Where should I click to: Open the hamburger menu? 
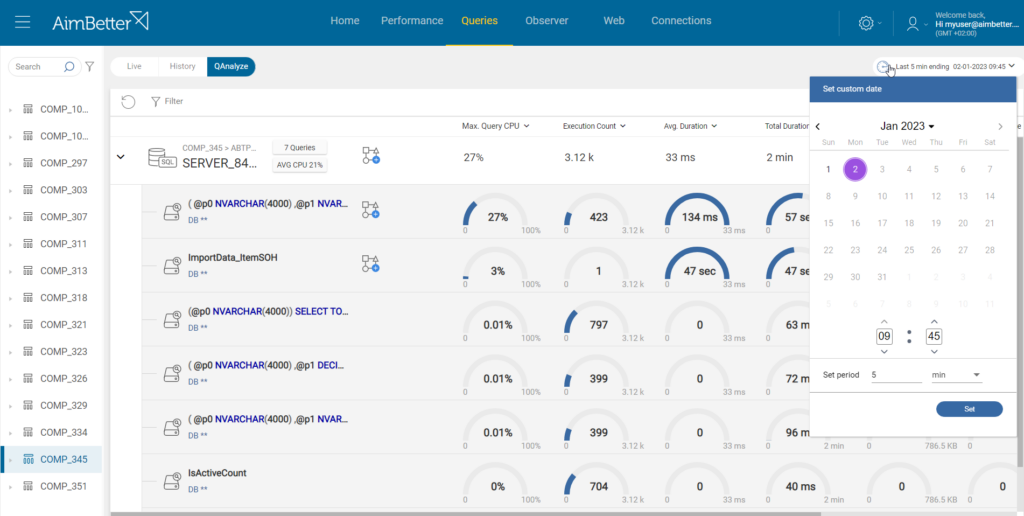(x=23, y=22)
